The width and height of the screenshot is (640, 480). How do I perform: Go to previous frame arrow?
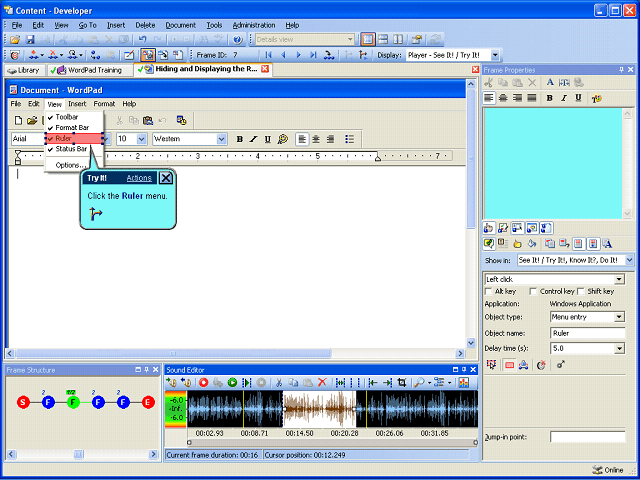pos(283,55)
